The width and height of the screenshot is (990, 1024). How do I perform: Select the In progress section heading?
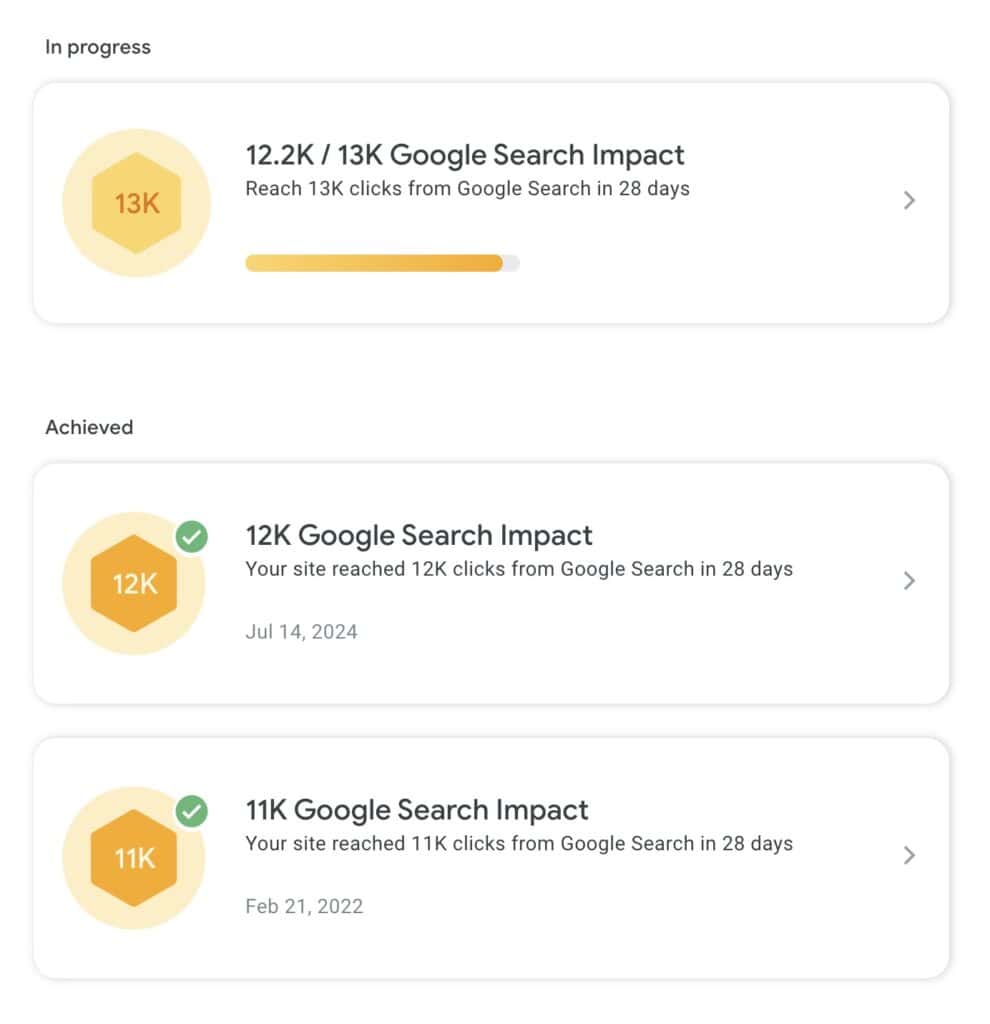pyautogui.click(x=98, y=47)
